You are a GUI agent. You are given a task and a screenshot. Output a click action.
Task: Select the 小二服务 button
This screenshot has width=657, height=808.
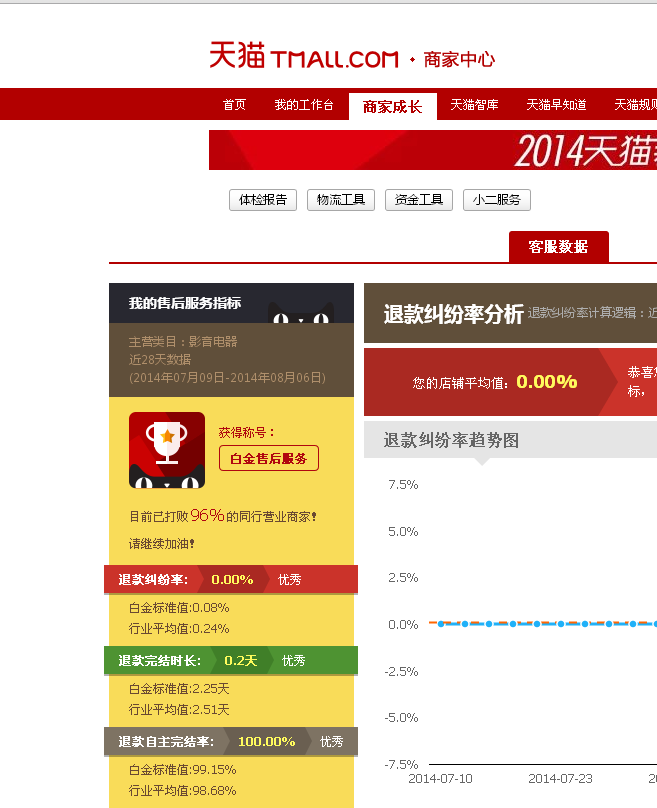tap(497, 200)
